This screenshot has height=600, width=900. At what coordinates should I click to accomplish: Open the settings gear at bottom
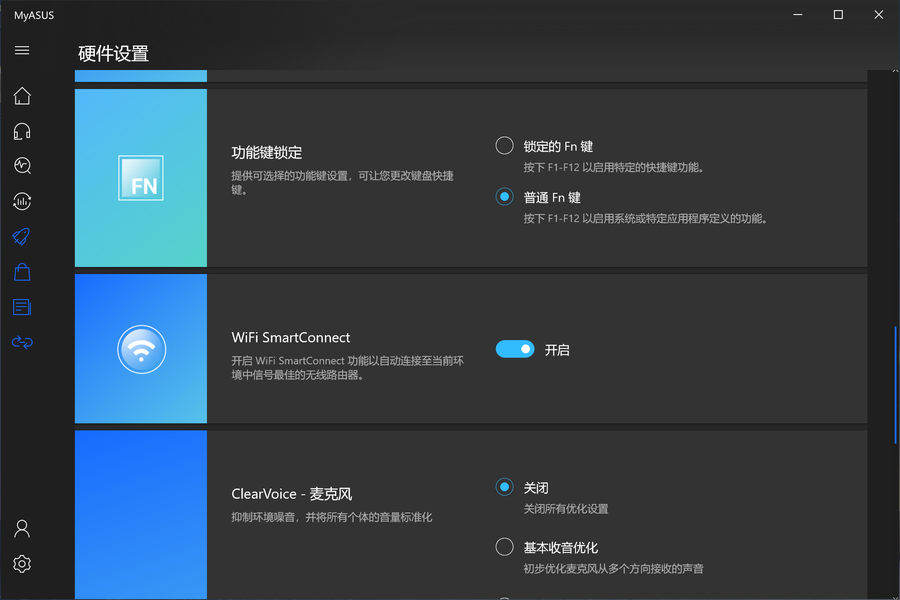click(22, 563)
